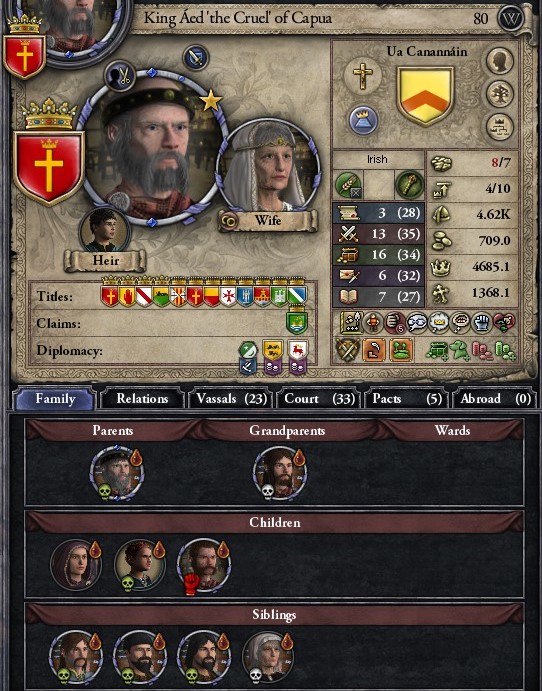Open the barber shop scissors icon
This screenshot has height=691, width=542.
coord(120,76)
